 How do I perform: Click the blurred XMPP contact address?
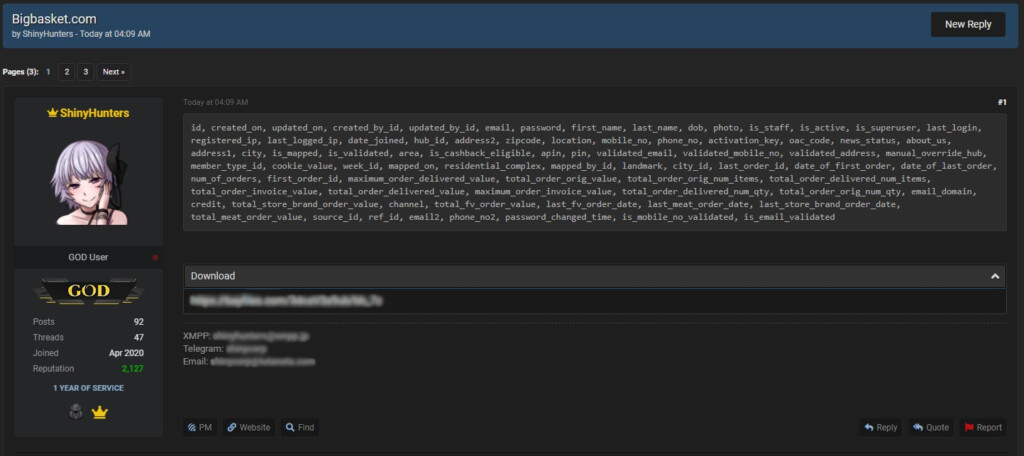(261, 336)
